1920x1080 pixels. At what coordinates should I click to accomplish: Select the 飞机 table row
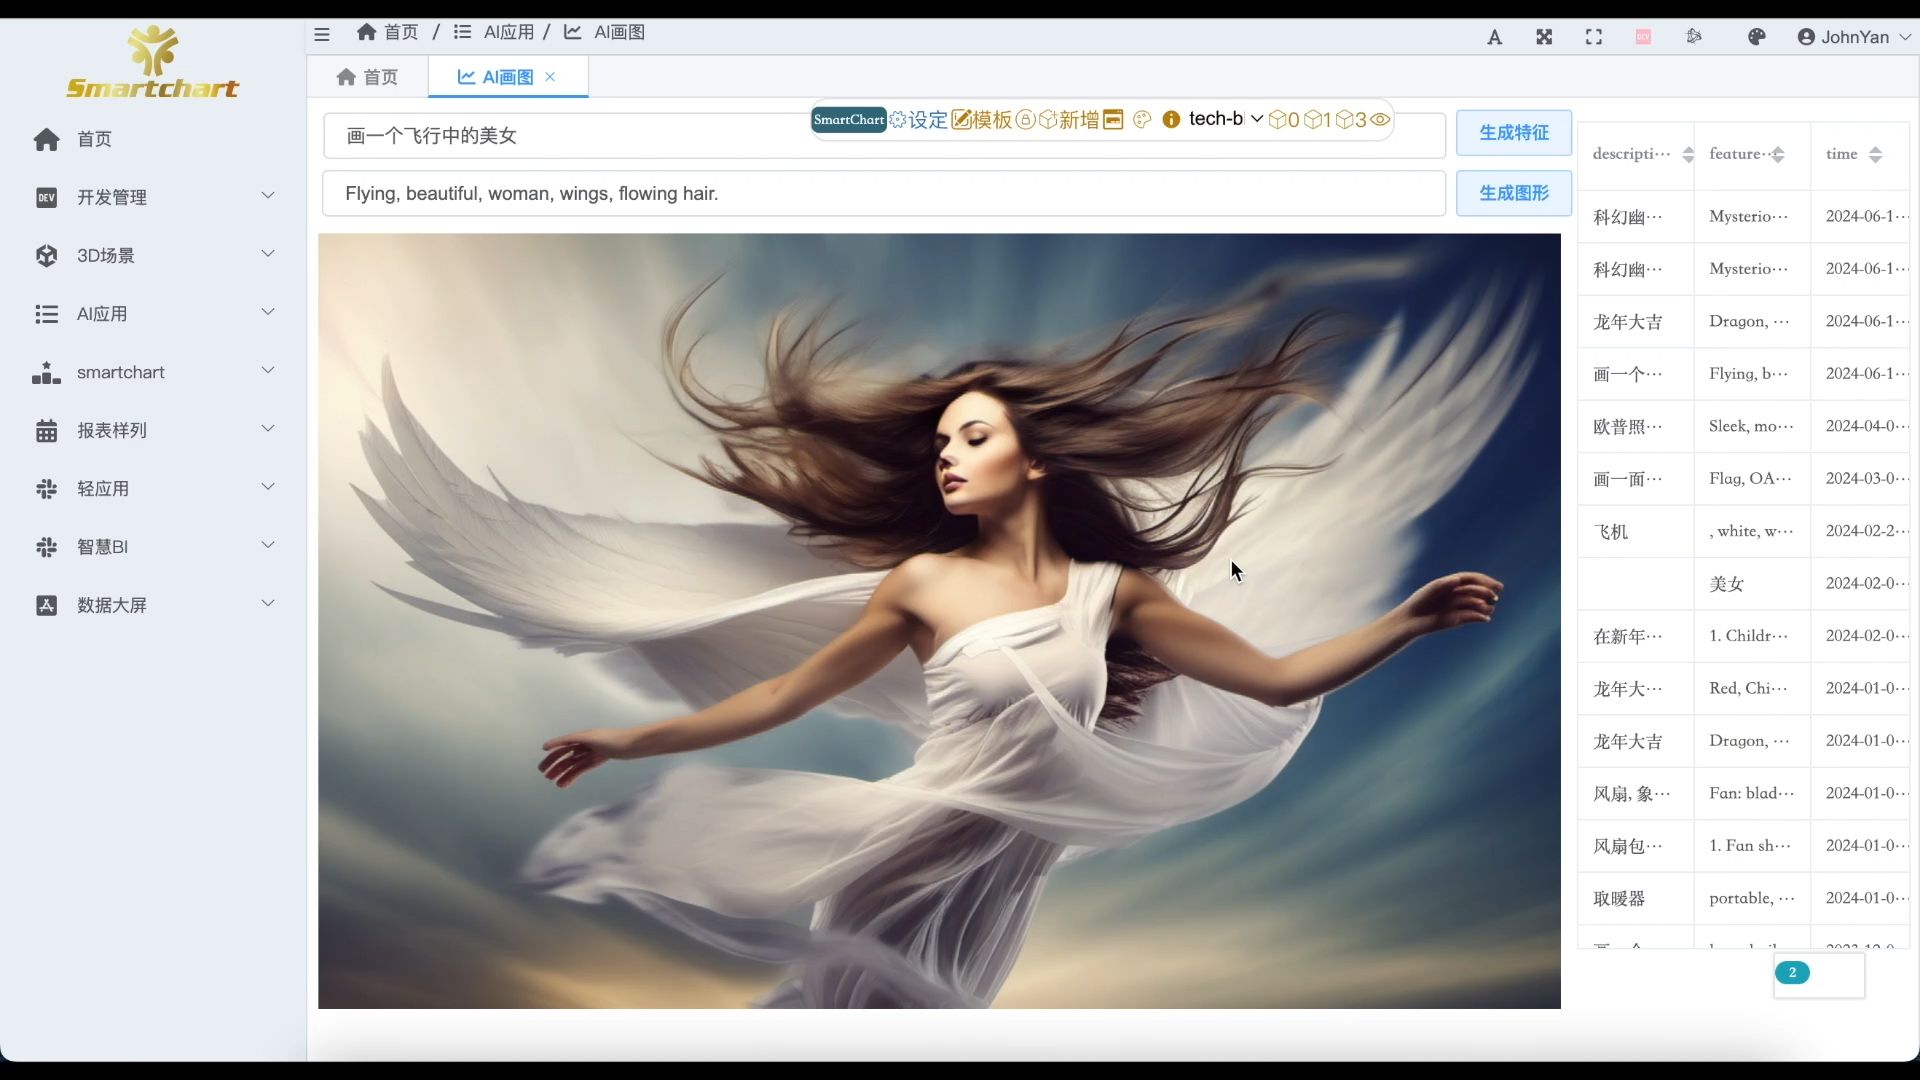pos(1744,531)
